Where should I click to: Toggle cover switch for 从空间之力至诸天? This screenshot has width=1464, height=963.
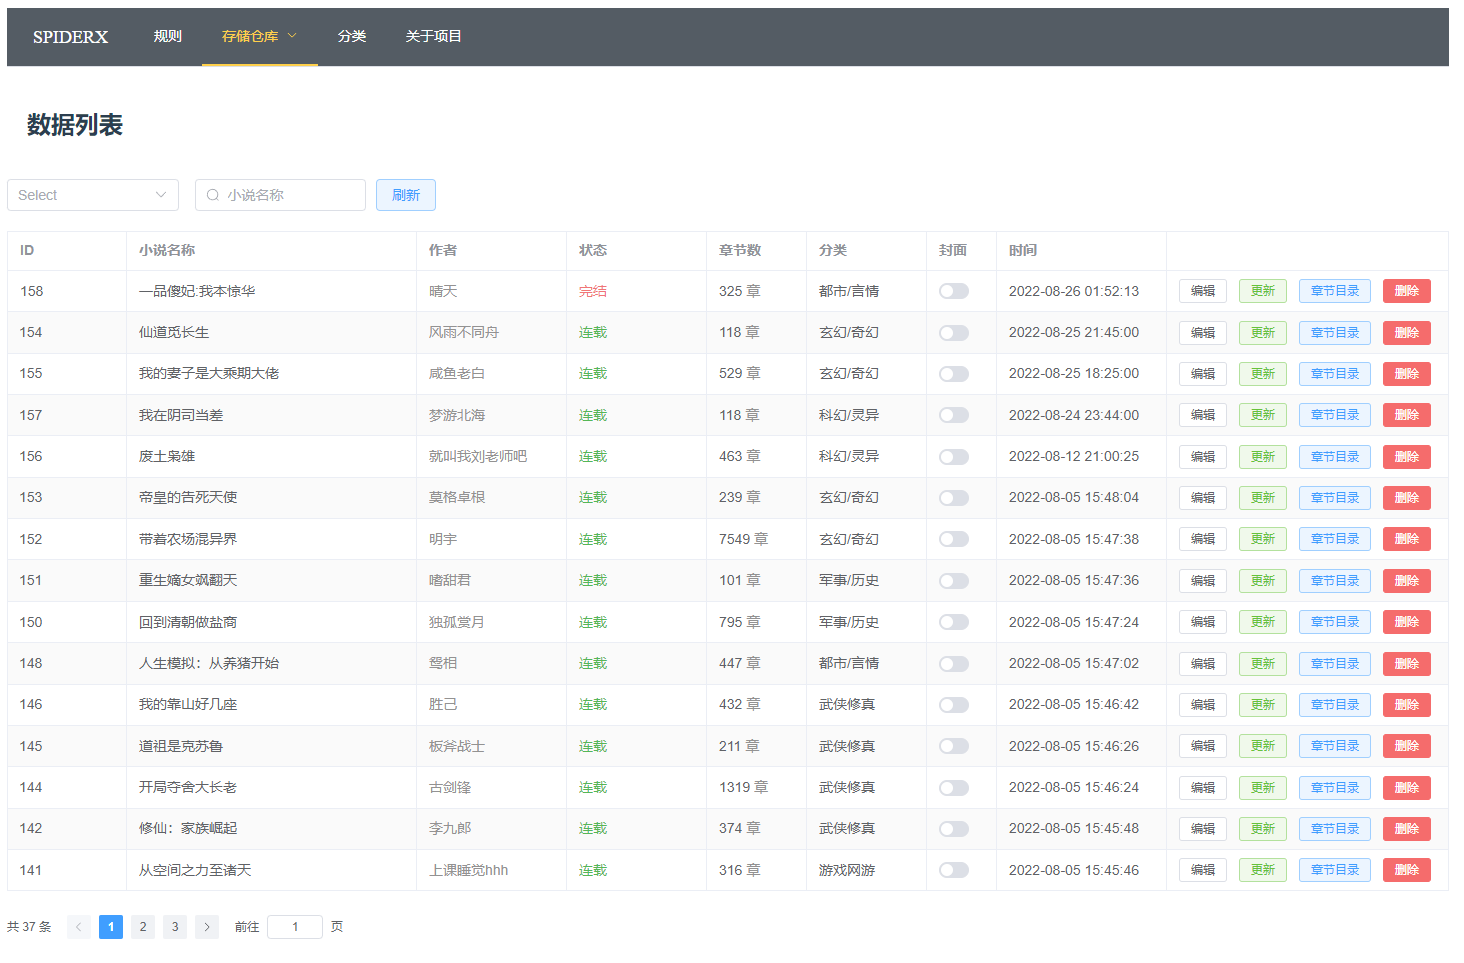954,870
